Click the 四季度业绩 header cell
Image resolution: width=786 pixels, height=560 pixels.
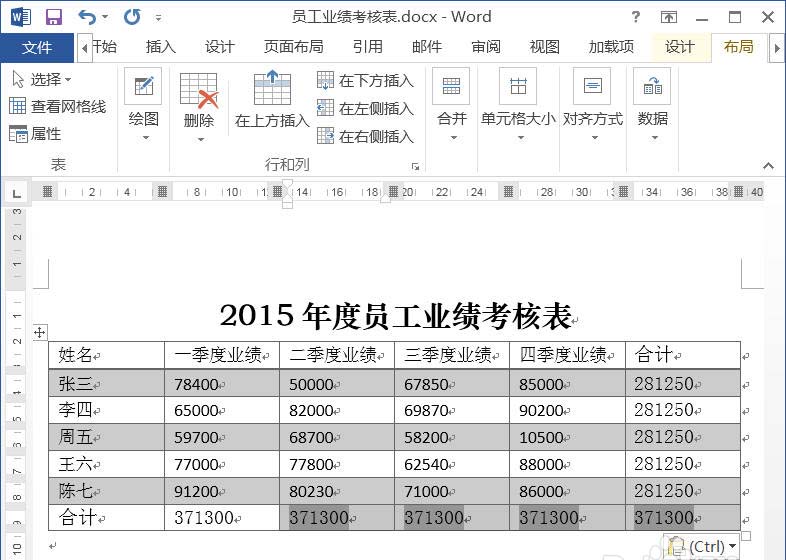pos(567,355)
